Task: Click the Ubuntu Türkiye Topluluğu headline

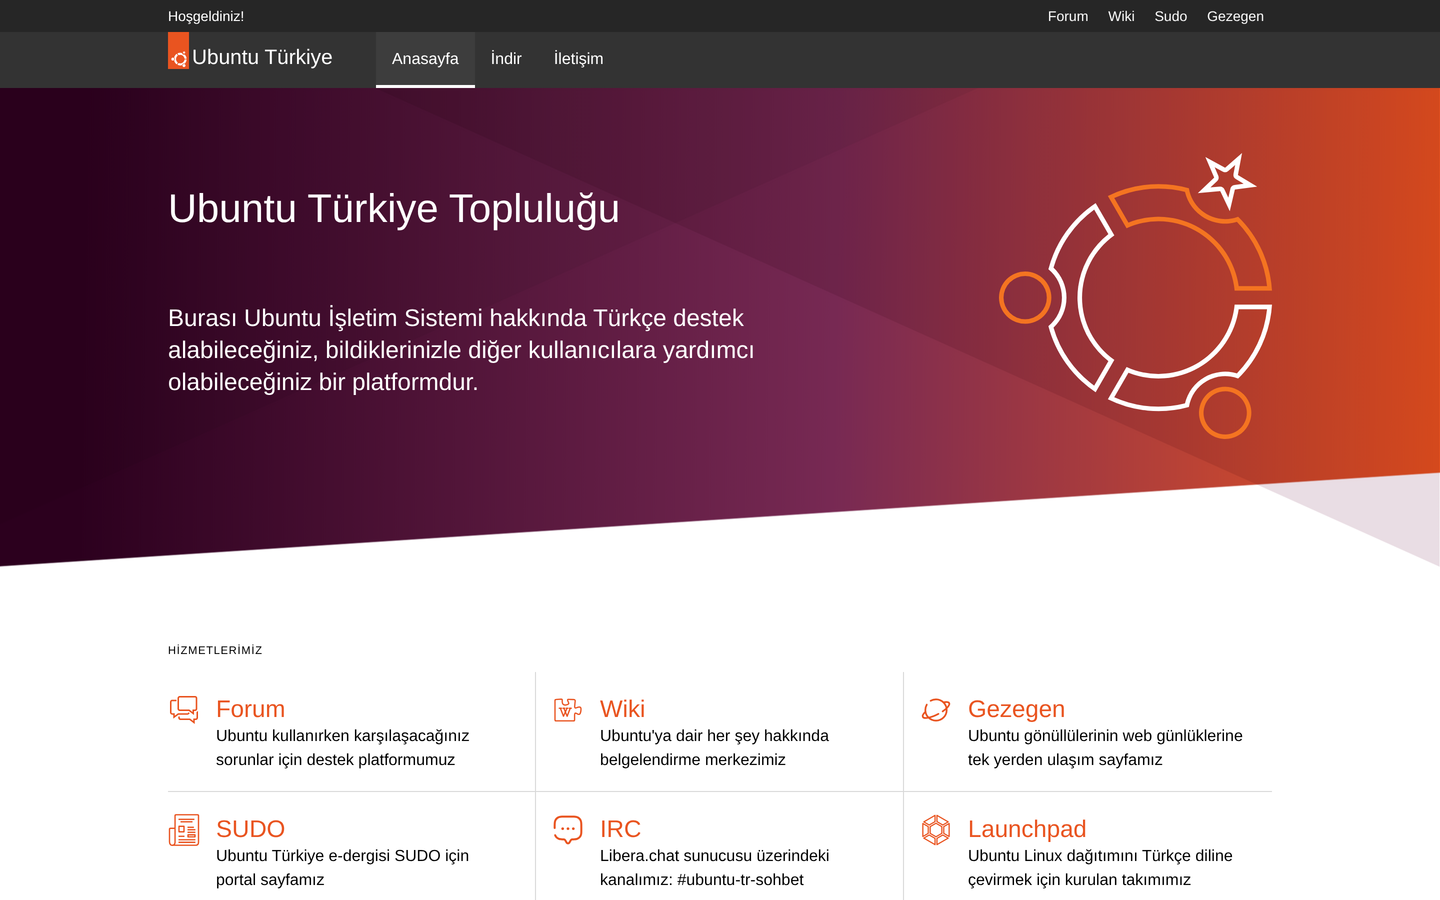Action: pyautogui.click(x=394, y=209)
